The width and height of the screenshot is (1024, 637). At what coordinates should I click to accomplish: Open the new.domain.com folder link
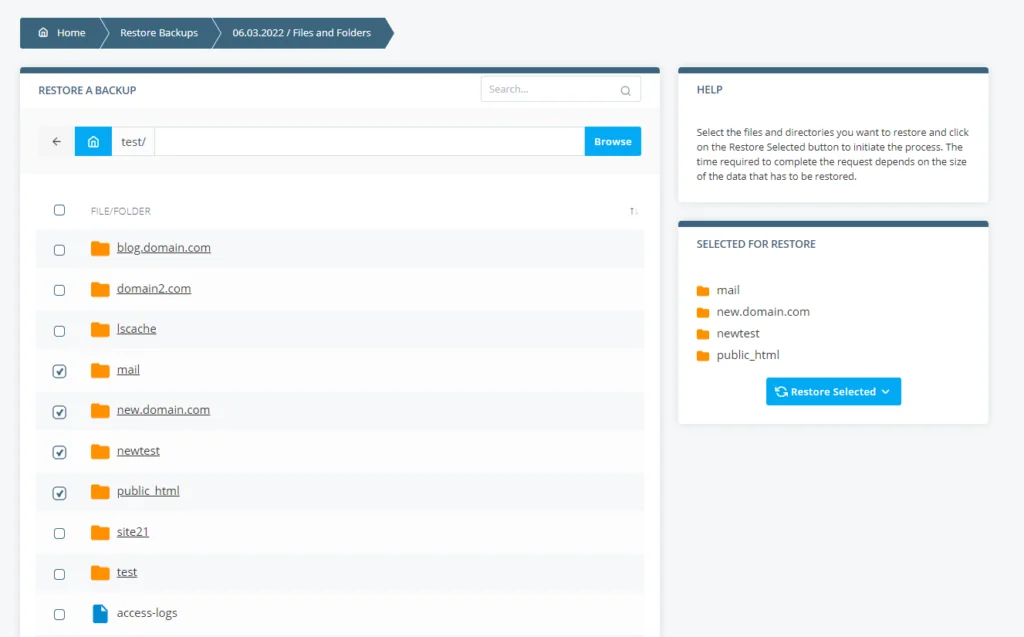click(x=163, y=410)
